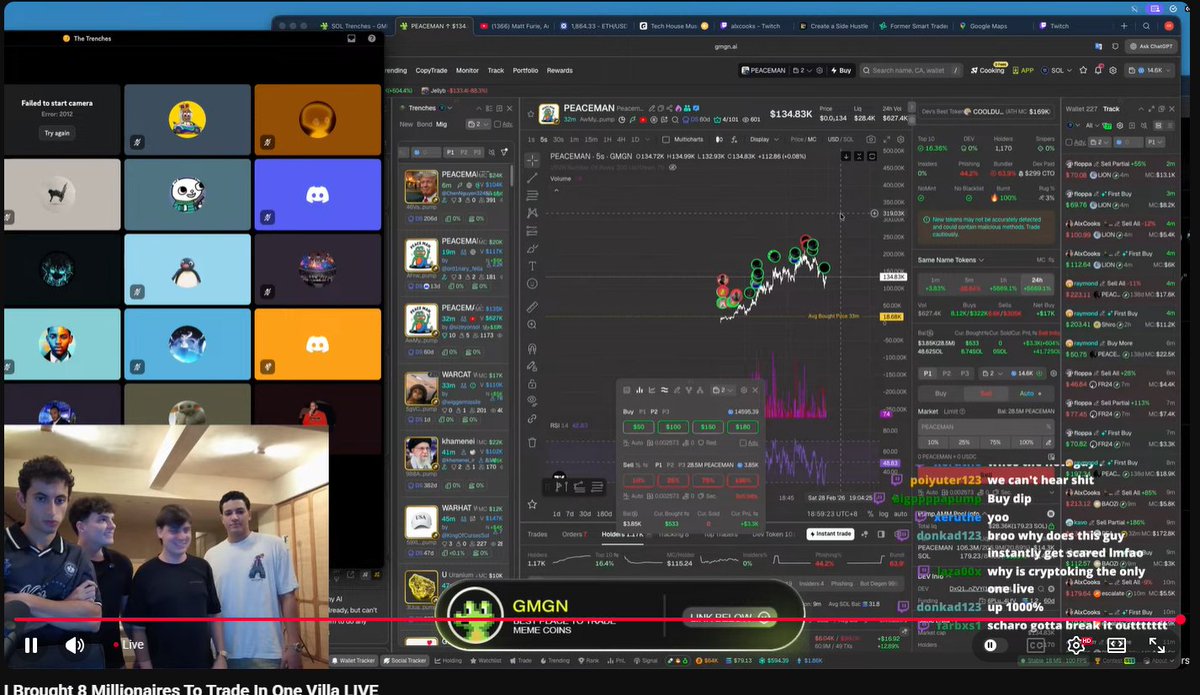Open the 14.6K wallet balance dropdown
The width and height of the screenshot is (1200, 695).
(1148, 70)
